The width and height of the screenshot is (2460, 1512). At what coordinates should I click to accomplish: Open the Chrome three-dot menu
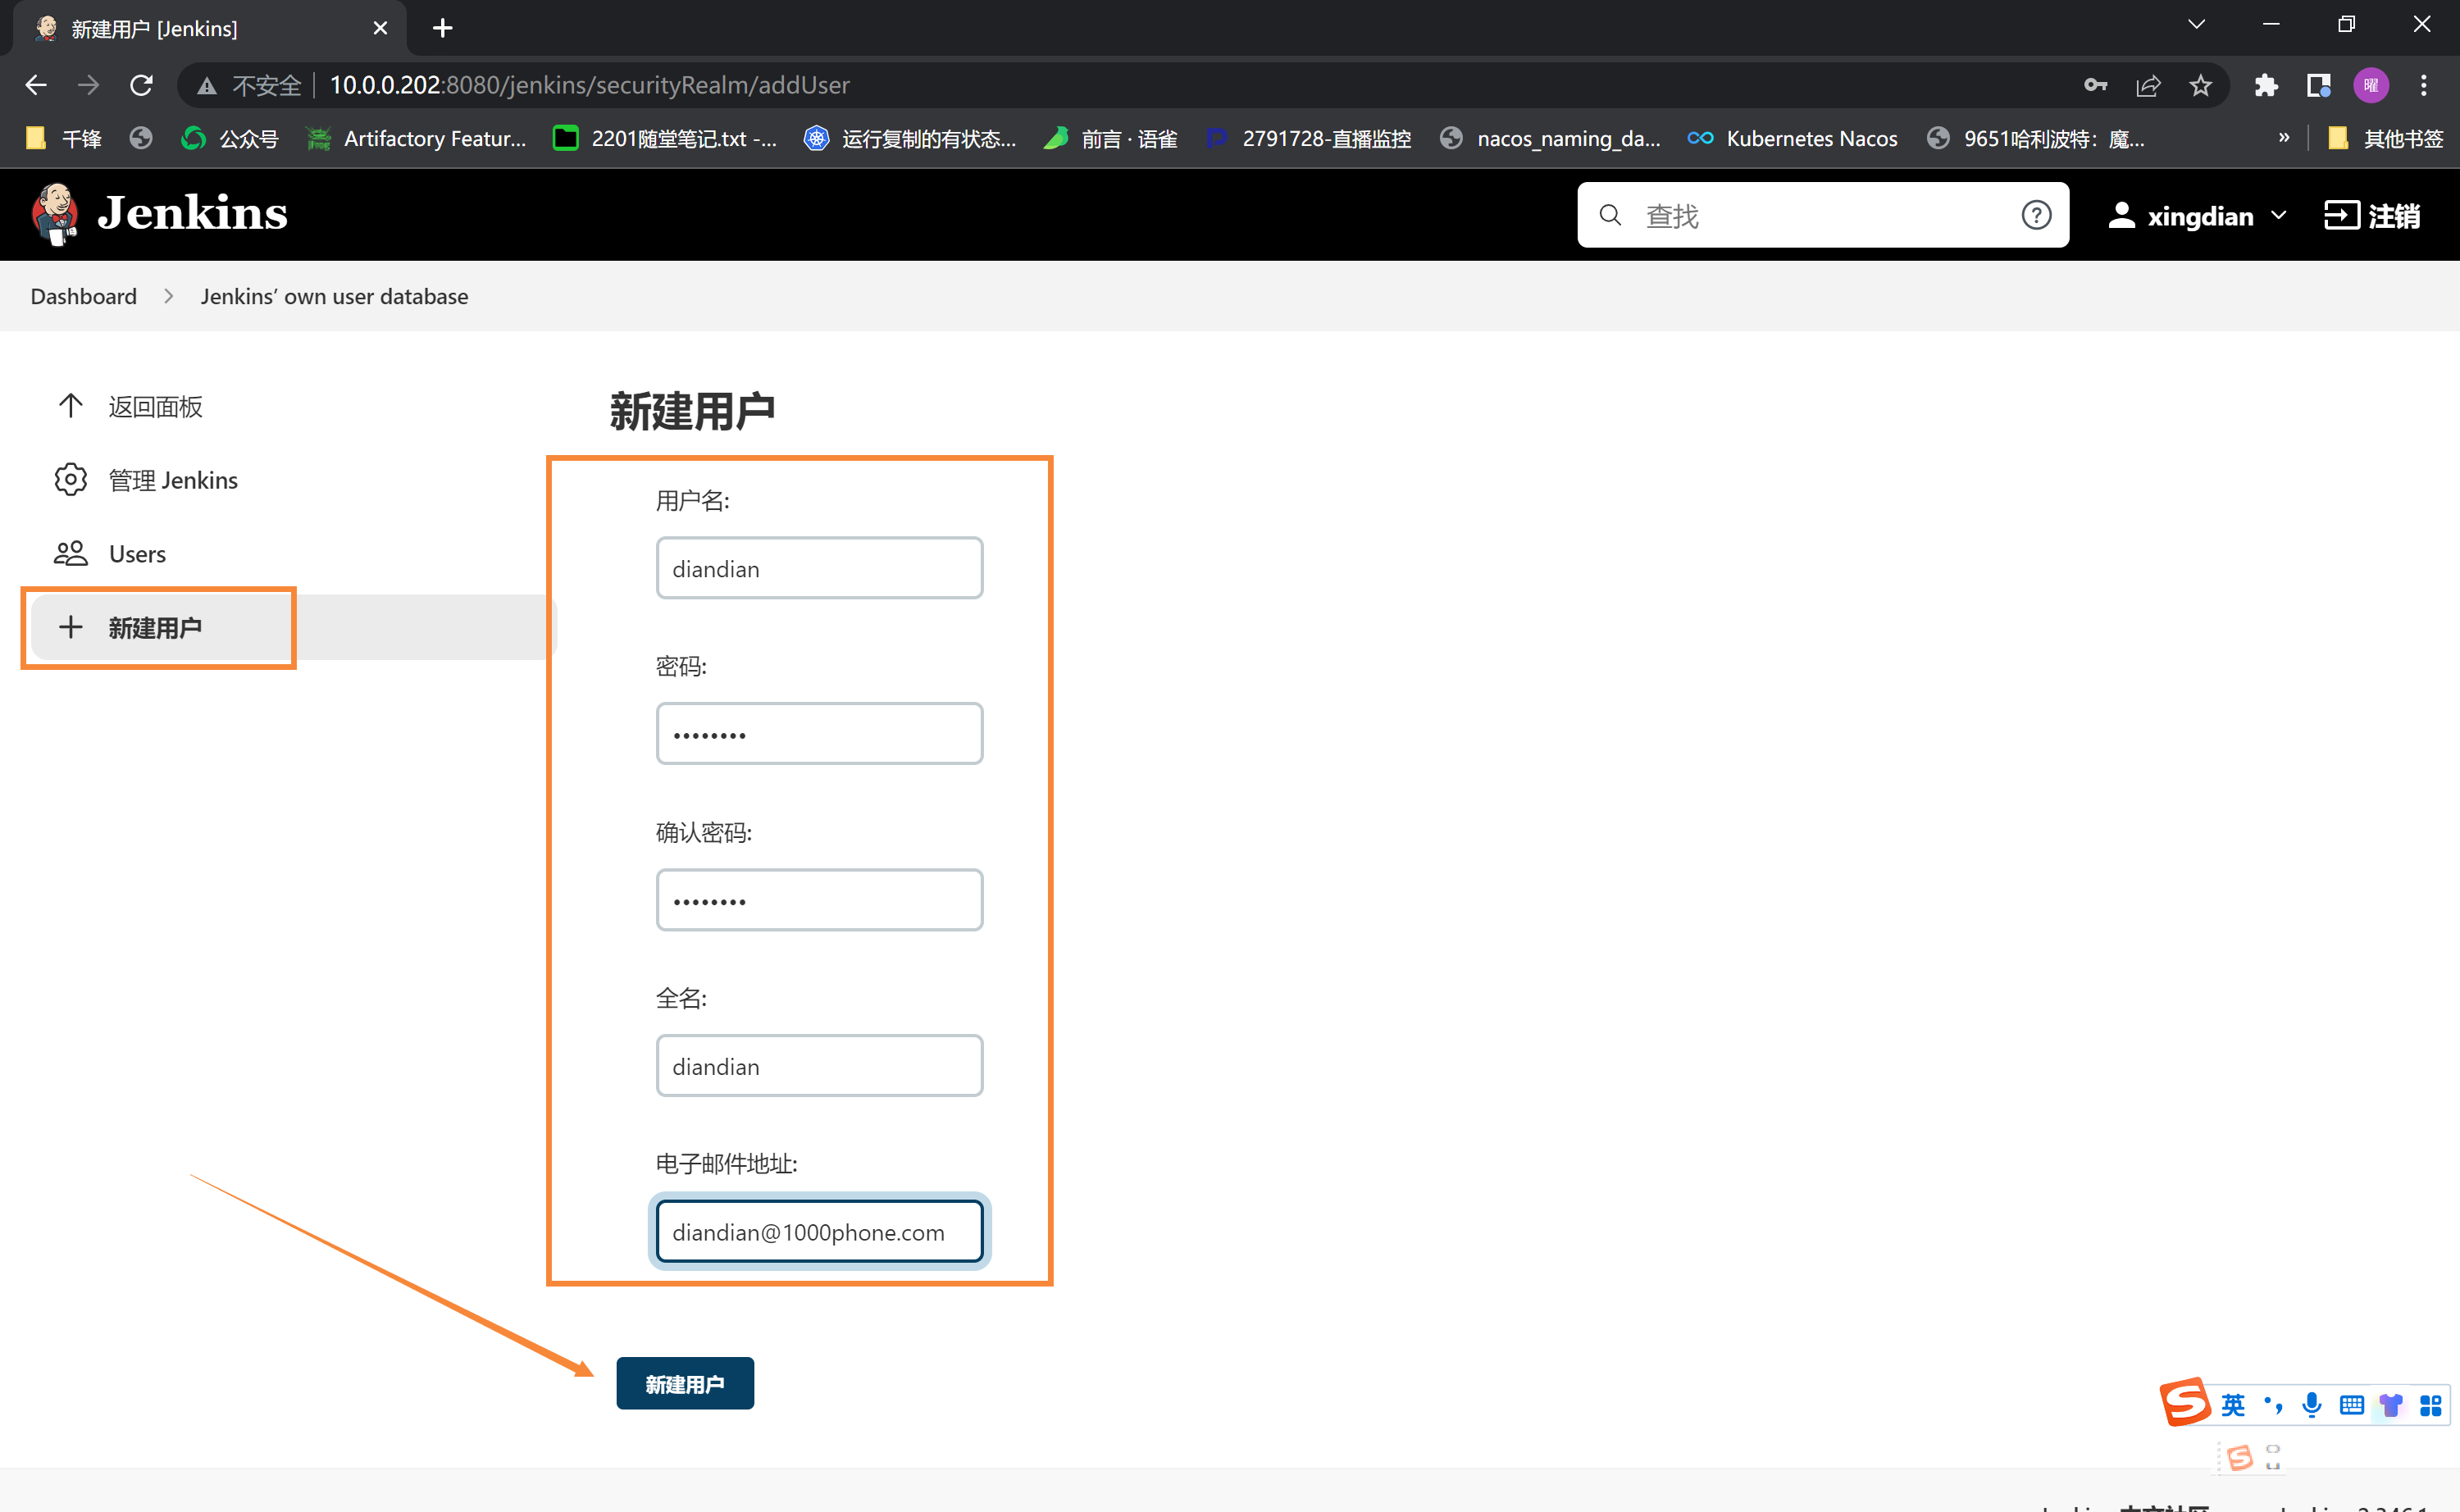coord(2423,85)
